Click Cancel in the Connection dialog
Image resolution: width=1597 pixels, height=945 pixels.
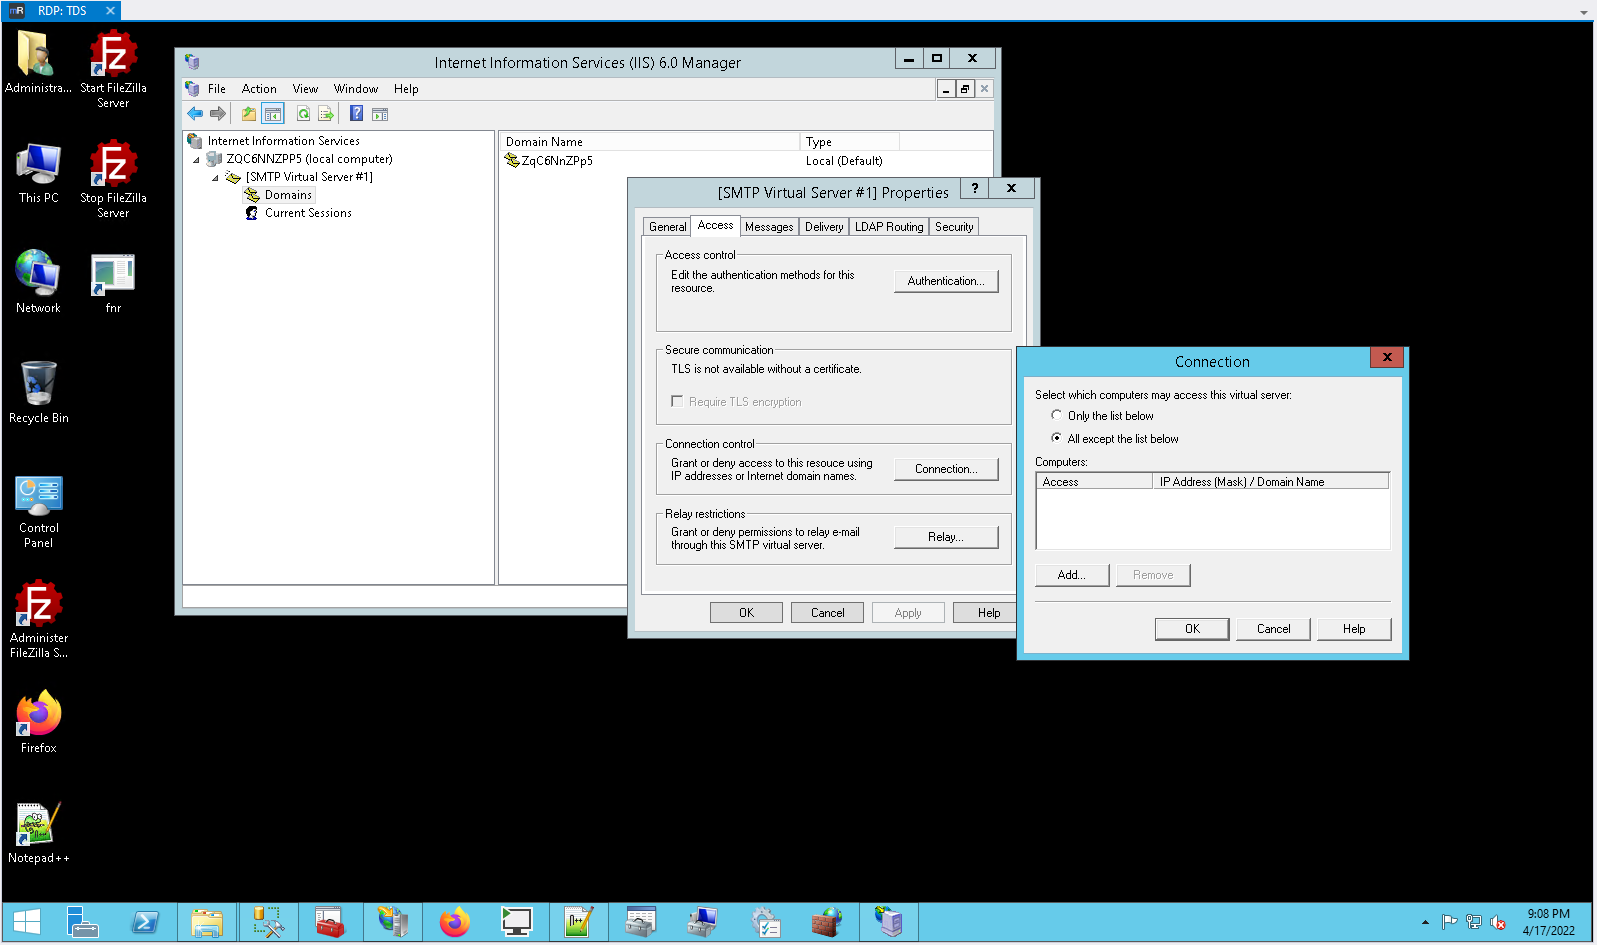pos(1273,629)
